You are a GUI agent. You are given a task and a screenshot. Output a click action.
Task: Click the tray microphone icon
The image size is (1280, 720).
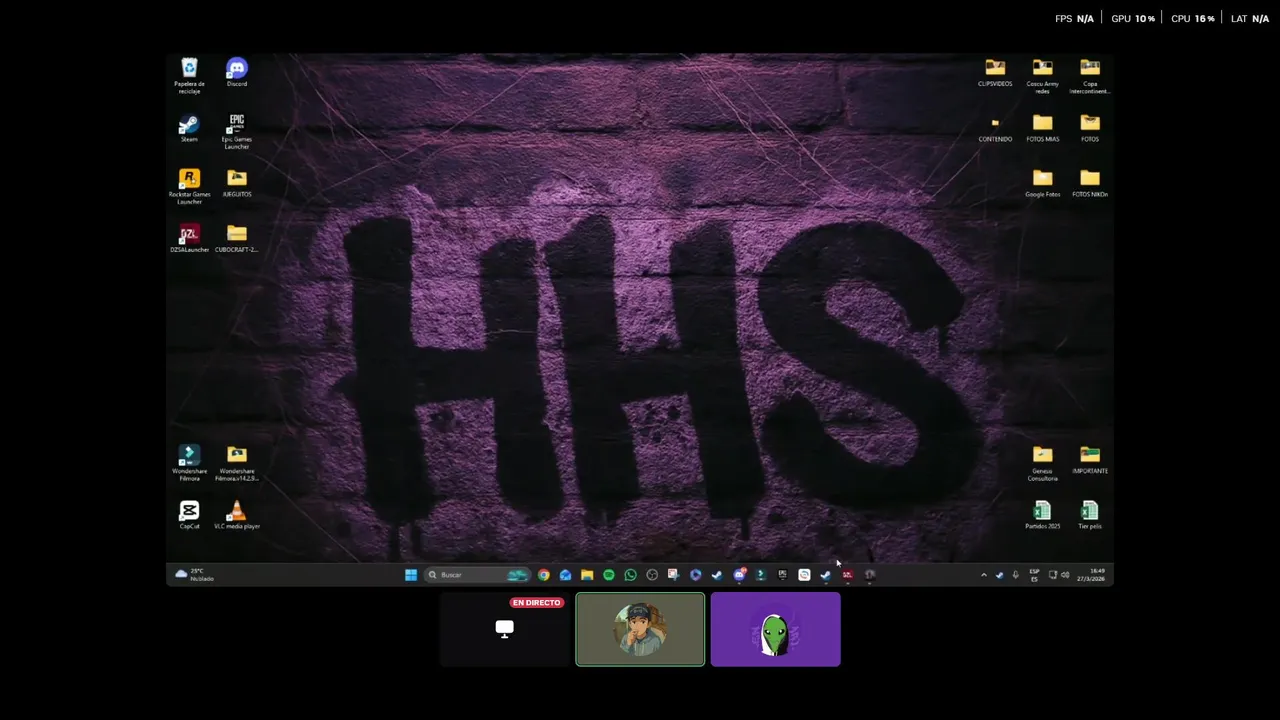coord(1016,575)
